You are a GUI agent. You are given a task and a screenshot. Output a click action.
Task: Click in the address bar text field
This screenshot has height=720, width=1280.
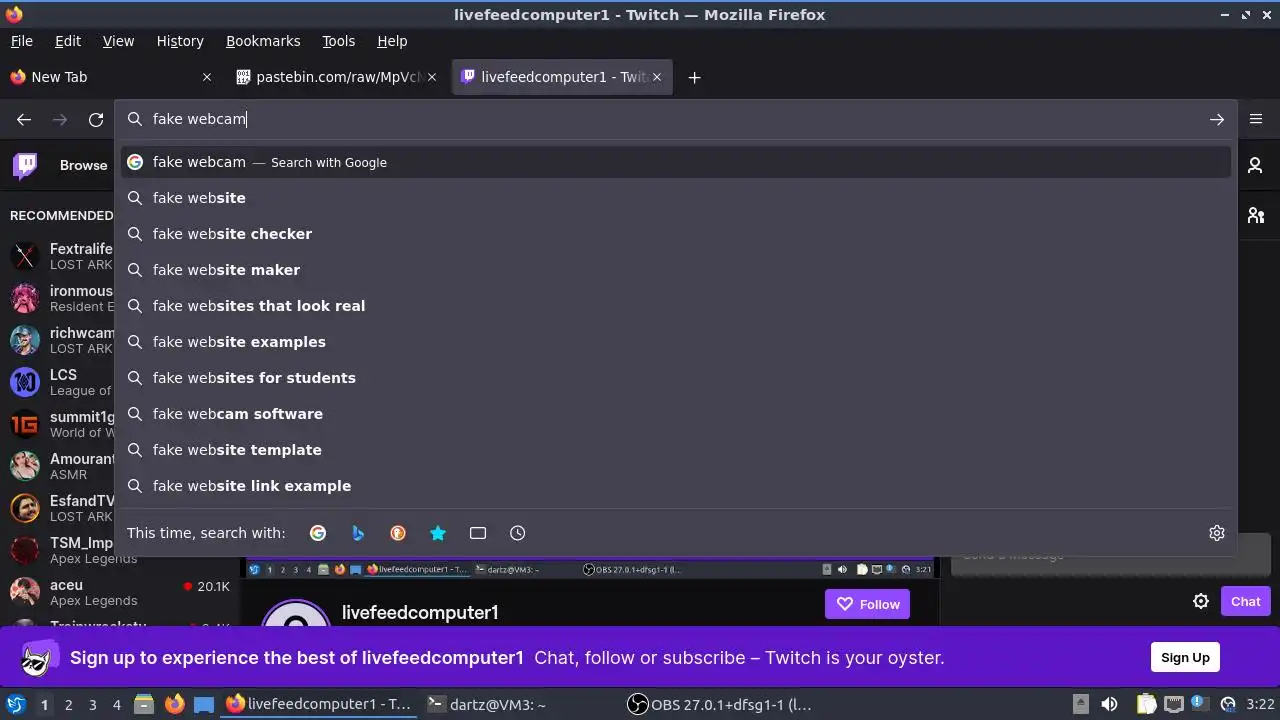click(675, 119)
